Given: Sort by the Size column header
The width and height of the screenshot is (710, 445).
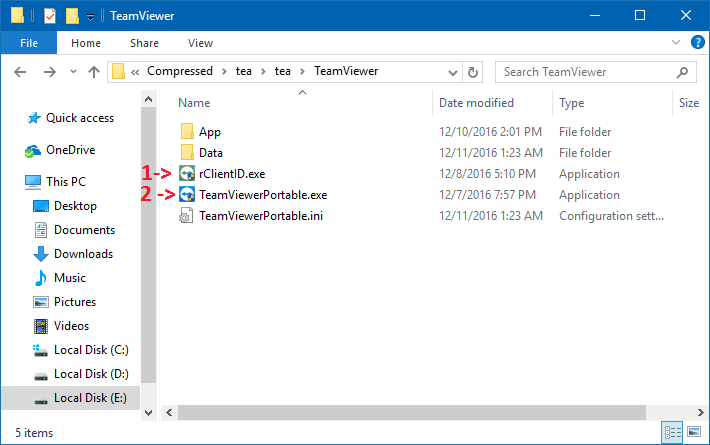Looking at the screenshot, I should point(689,103).
